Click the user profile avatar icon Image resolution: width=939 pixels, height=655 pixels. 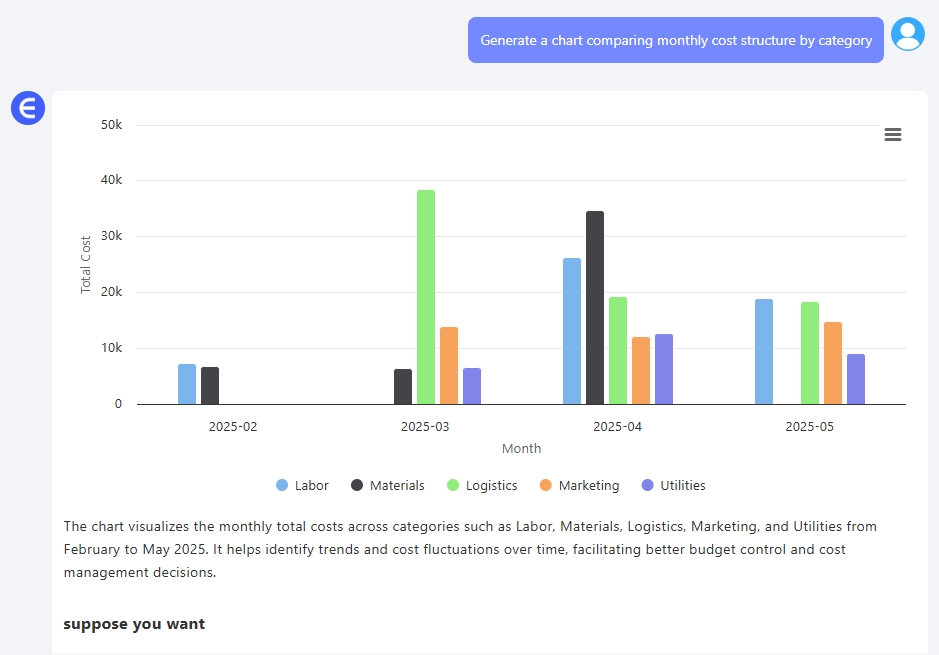pos(908,34)
